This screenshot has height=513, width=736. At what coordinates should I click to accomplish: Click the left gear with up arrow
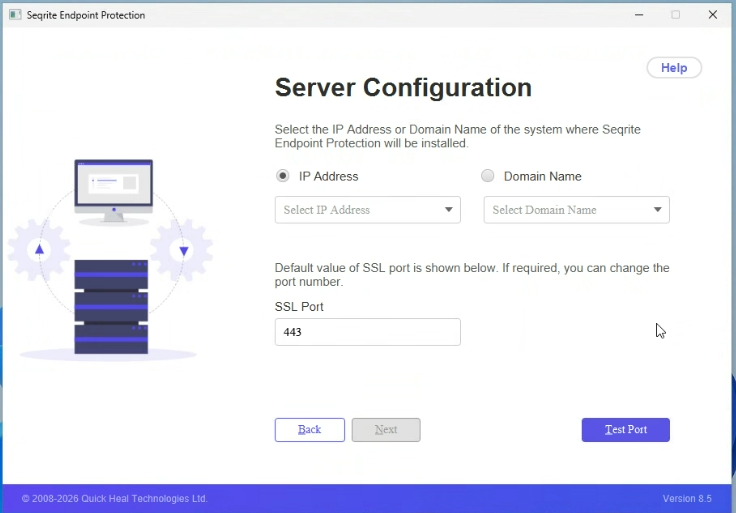click(x=39, y=249)
